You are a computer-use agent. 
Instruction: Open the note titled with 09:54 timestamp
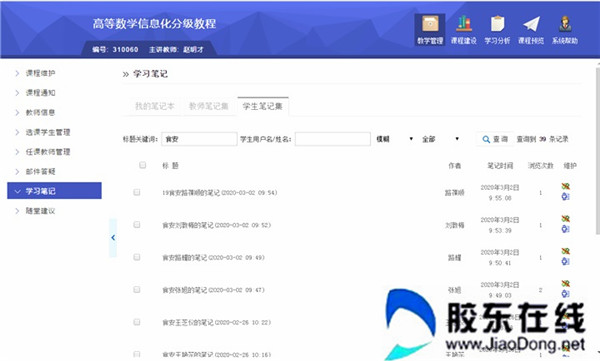pos(220,193)
